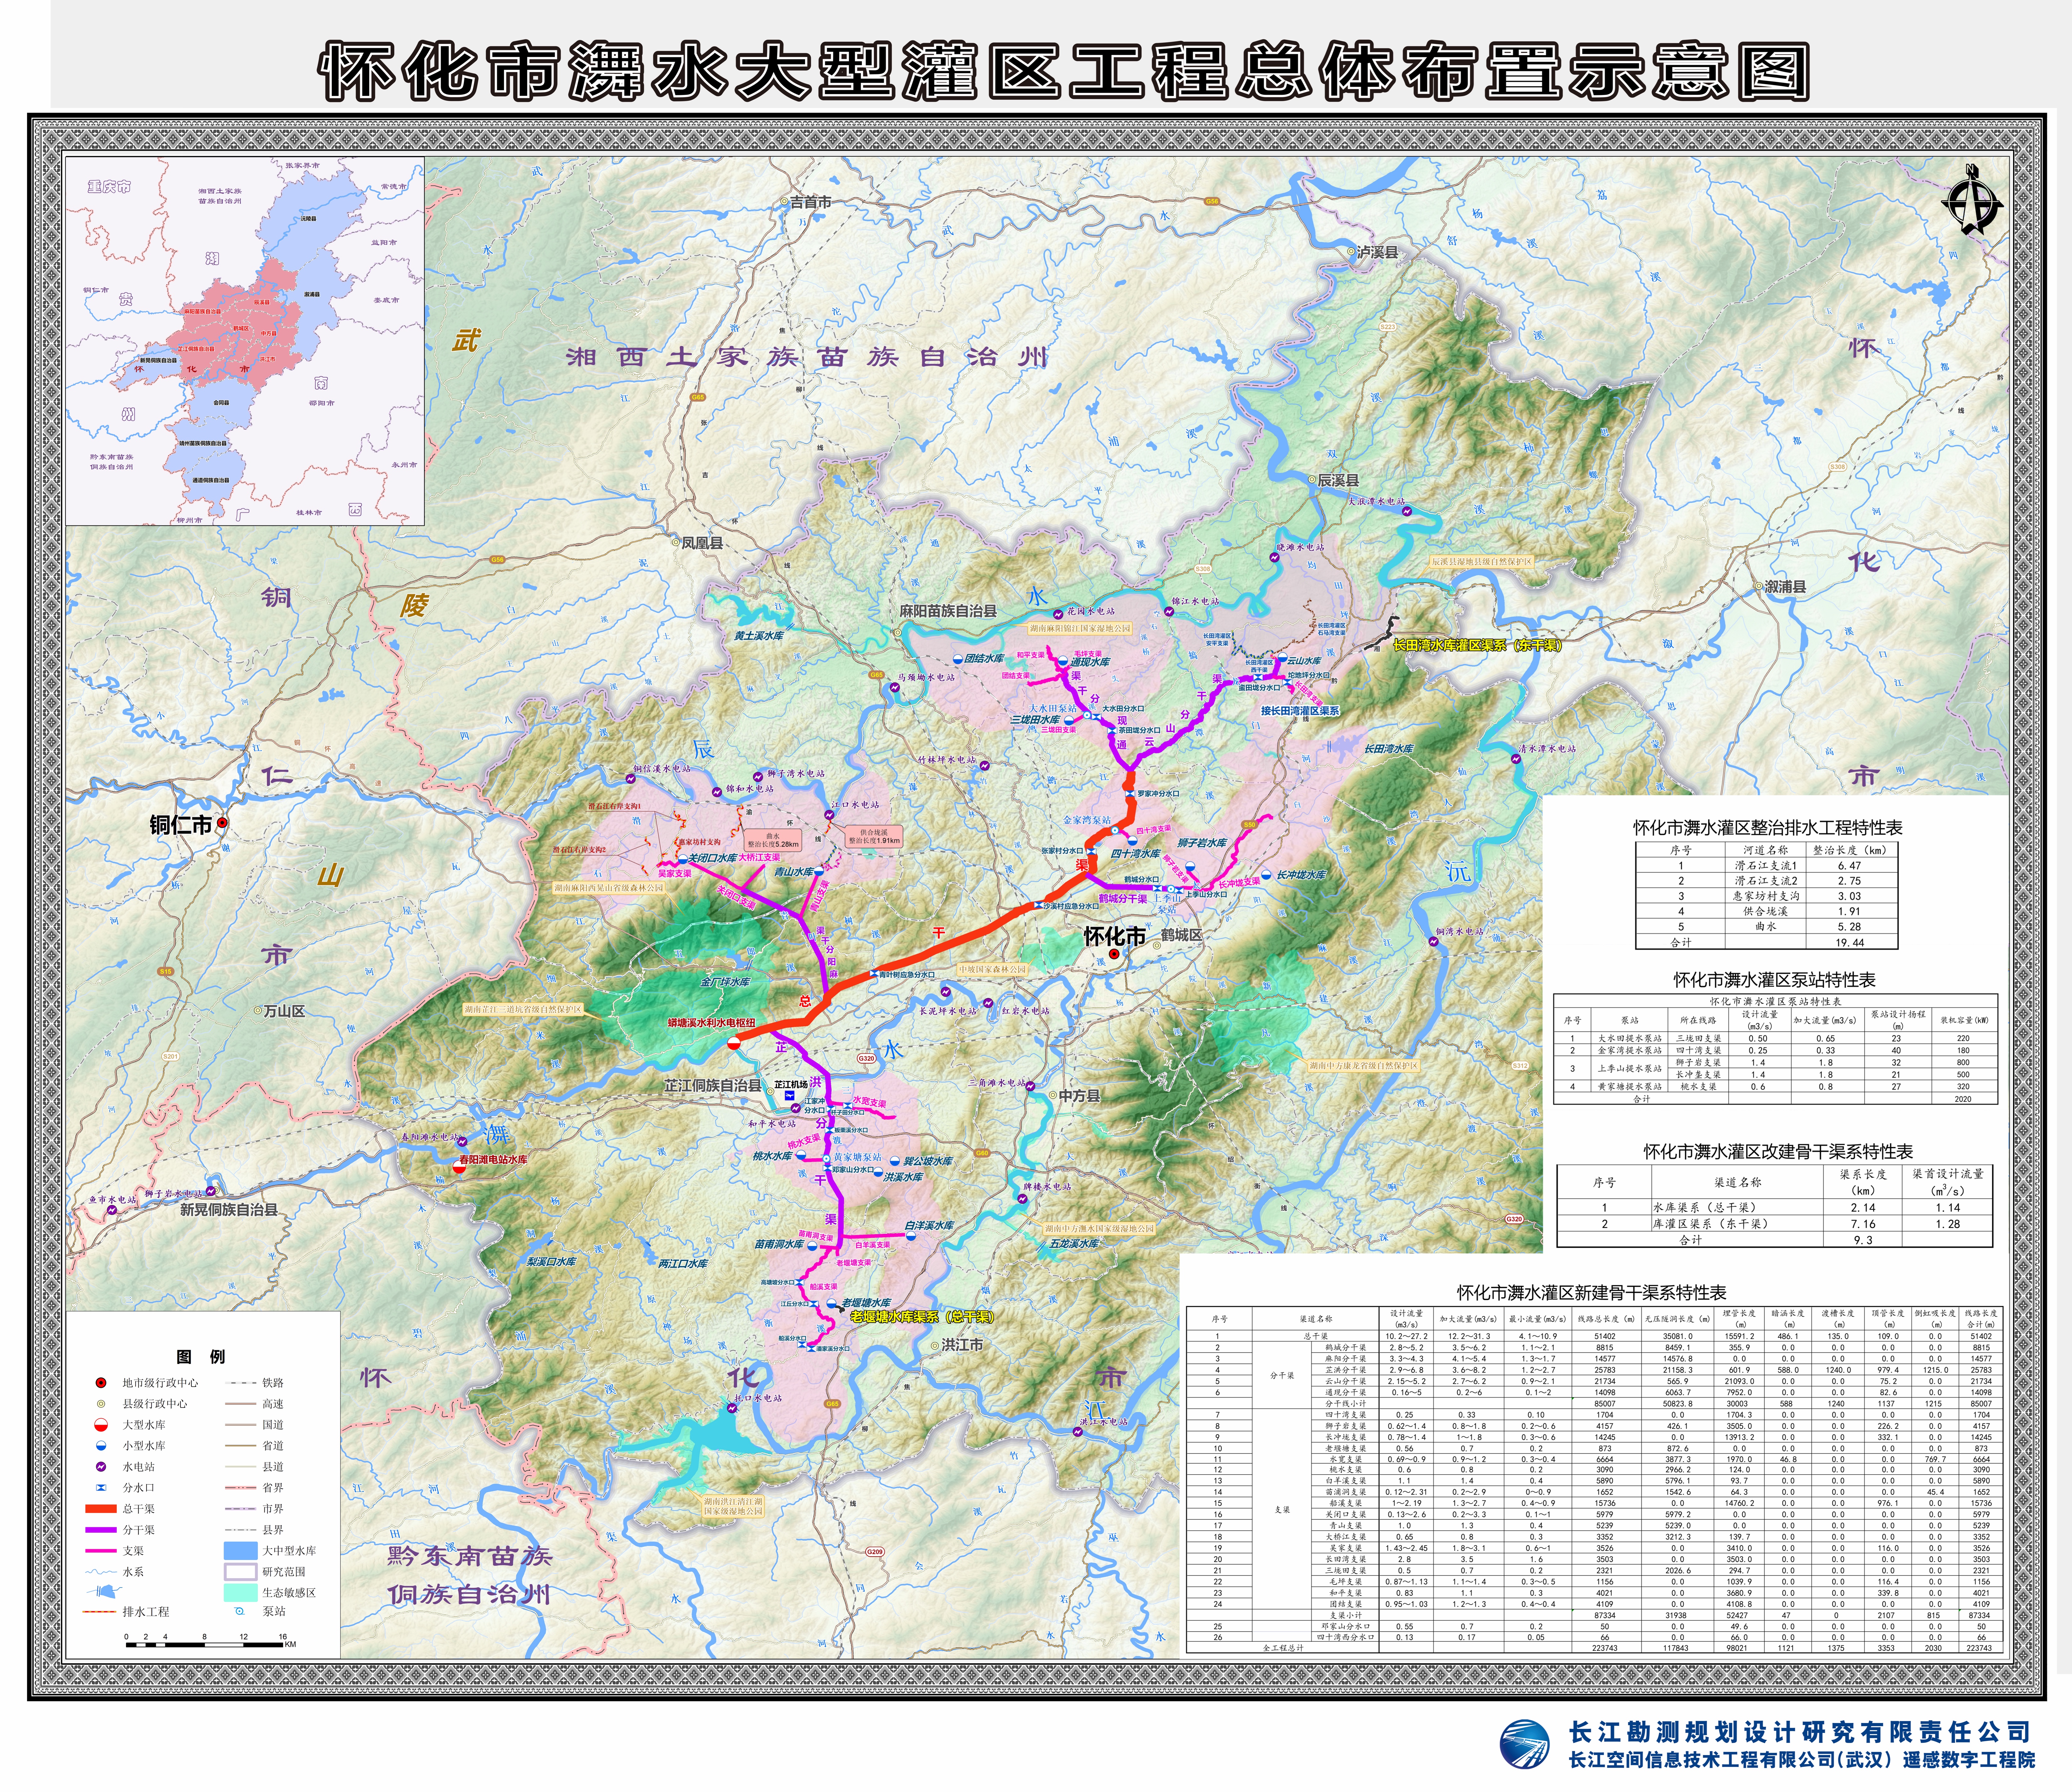Click the 图例 legend heading
The height and width of the screenshot is (1792, 2072).
pyautogui.click(x=201, y=1357)
